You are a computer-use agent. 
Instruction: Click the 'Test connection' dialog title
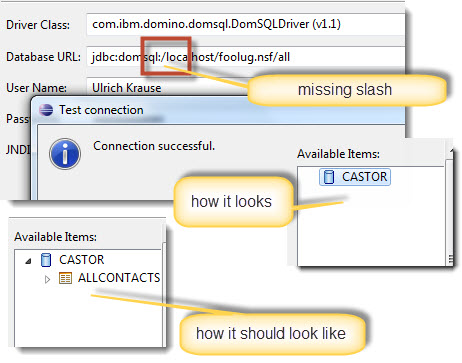[x=101, y=110]
